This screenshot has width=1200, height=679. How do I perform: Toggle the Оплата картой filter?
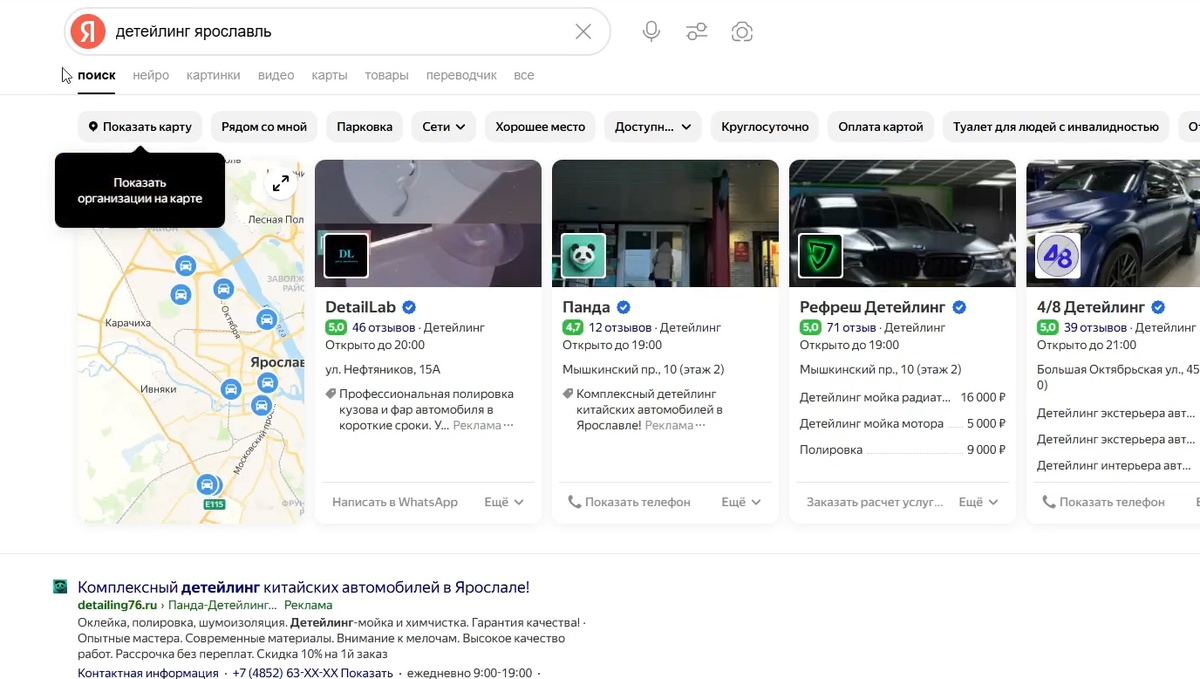tap(881, 127)
